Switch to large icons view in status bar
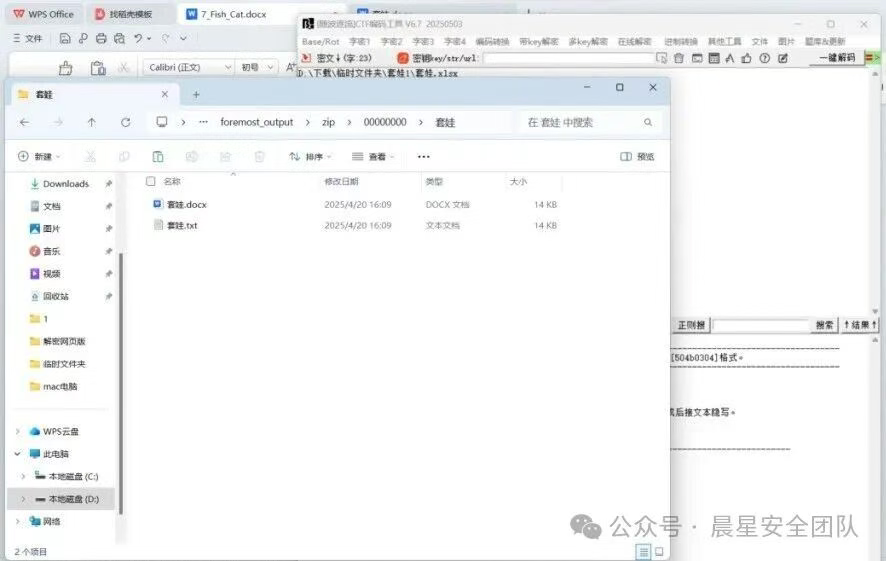Viewport: 886px width, 561px height. coord(659,552)
